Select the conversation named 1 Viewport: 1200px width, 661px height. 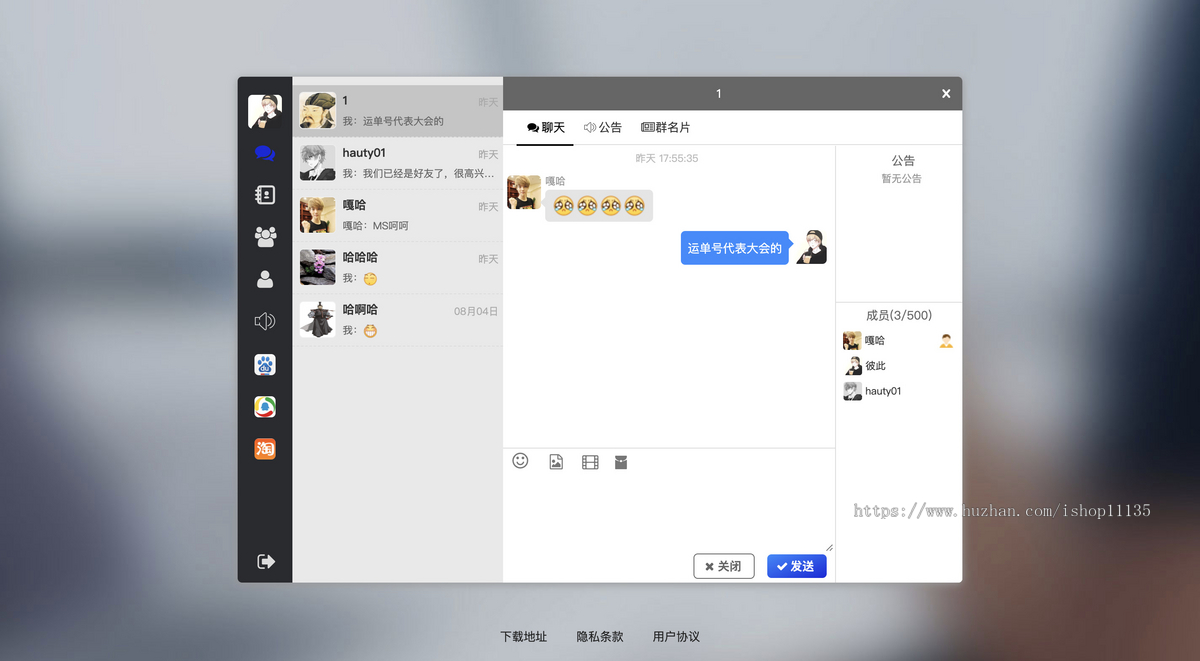(397, 111)
